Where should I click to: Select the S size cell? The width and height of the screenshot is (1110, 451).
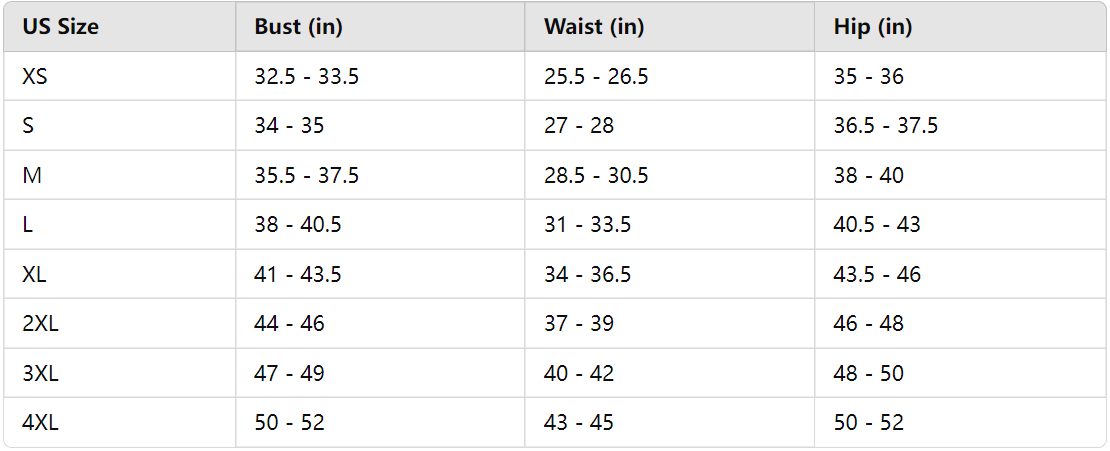click(28, 126)
